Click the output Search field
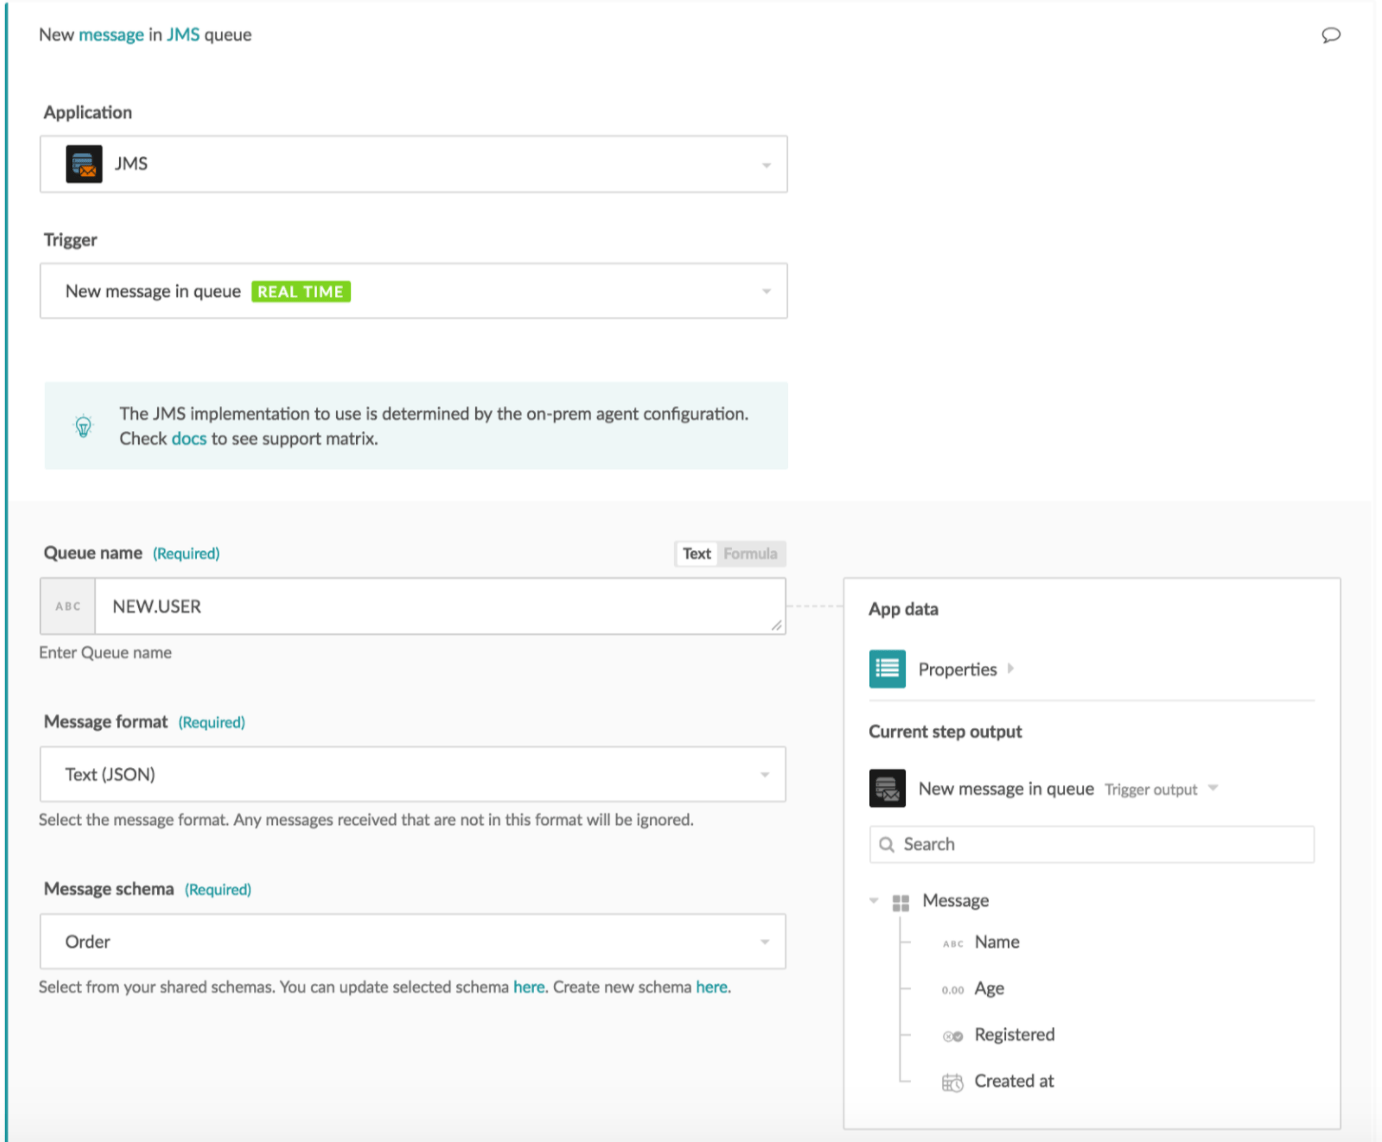The height and width of the screenshot is (1142, 1382). click(x=1100, y=844)
